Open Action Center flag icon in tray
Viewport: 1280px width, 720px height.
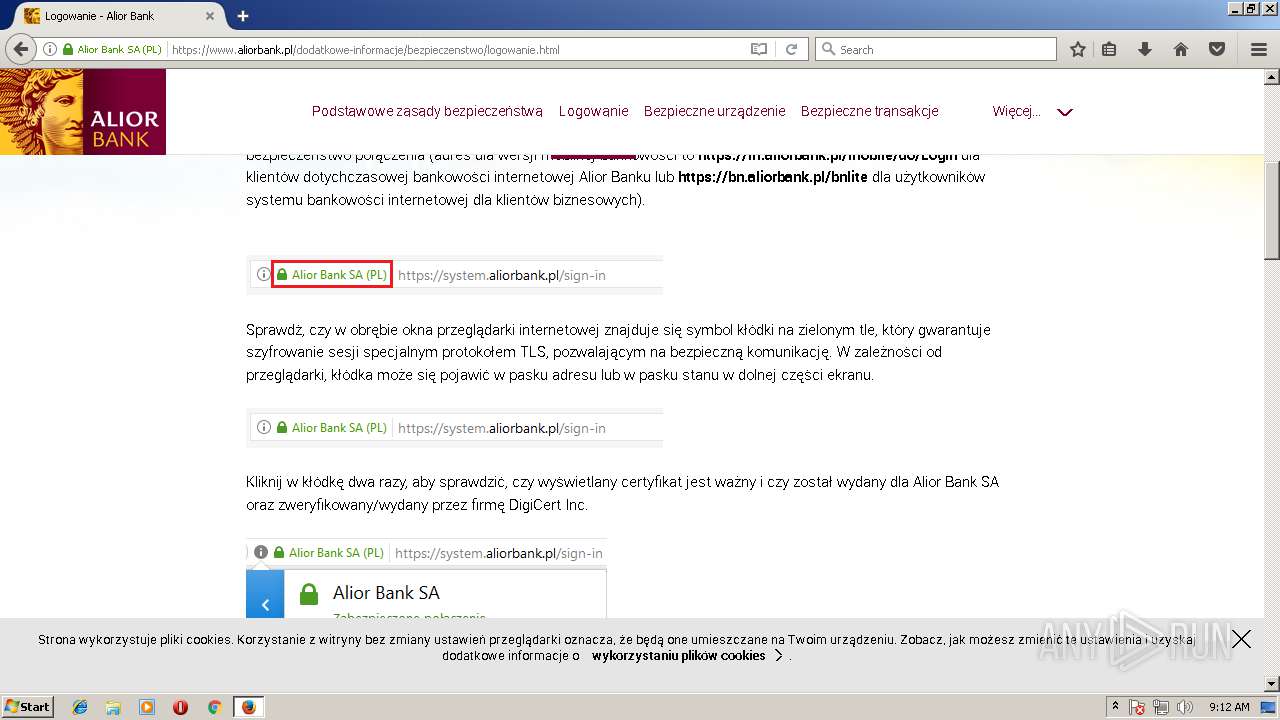1137,707
